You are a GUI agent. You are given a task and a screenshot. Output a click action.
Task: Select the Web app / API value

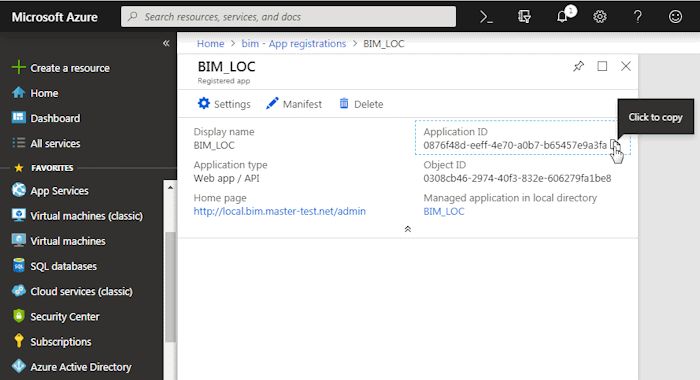(226, 178)
